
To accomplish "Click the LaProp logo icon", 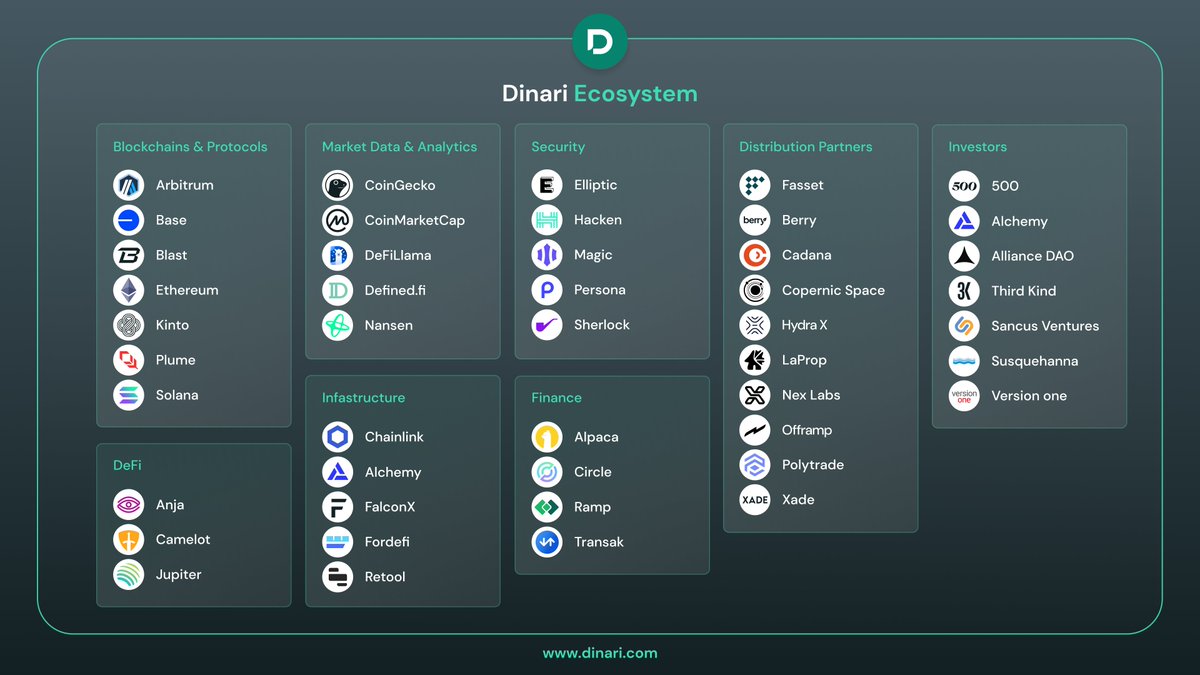I will click(755, 360).
